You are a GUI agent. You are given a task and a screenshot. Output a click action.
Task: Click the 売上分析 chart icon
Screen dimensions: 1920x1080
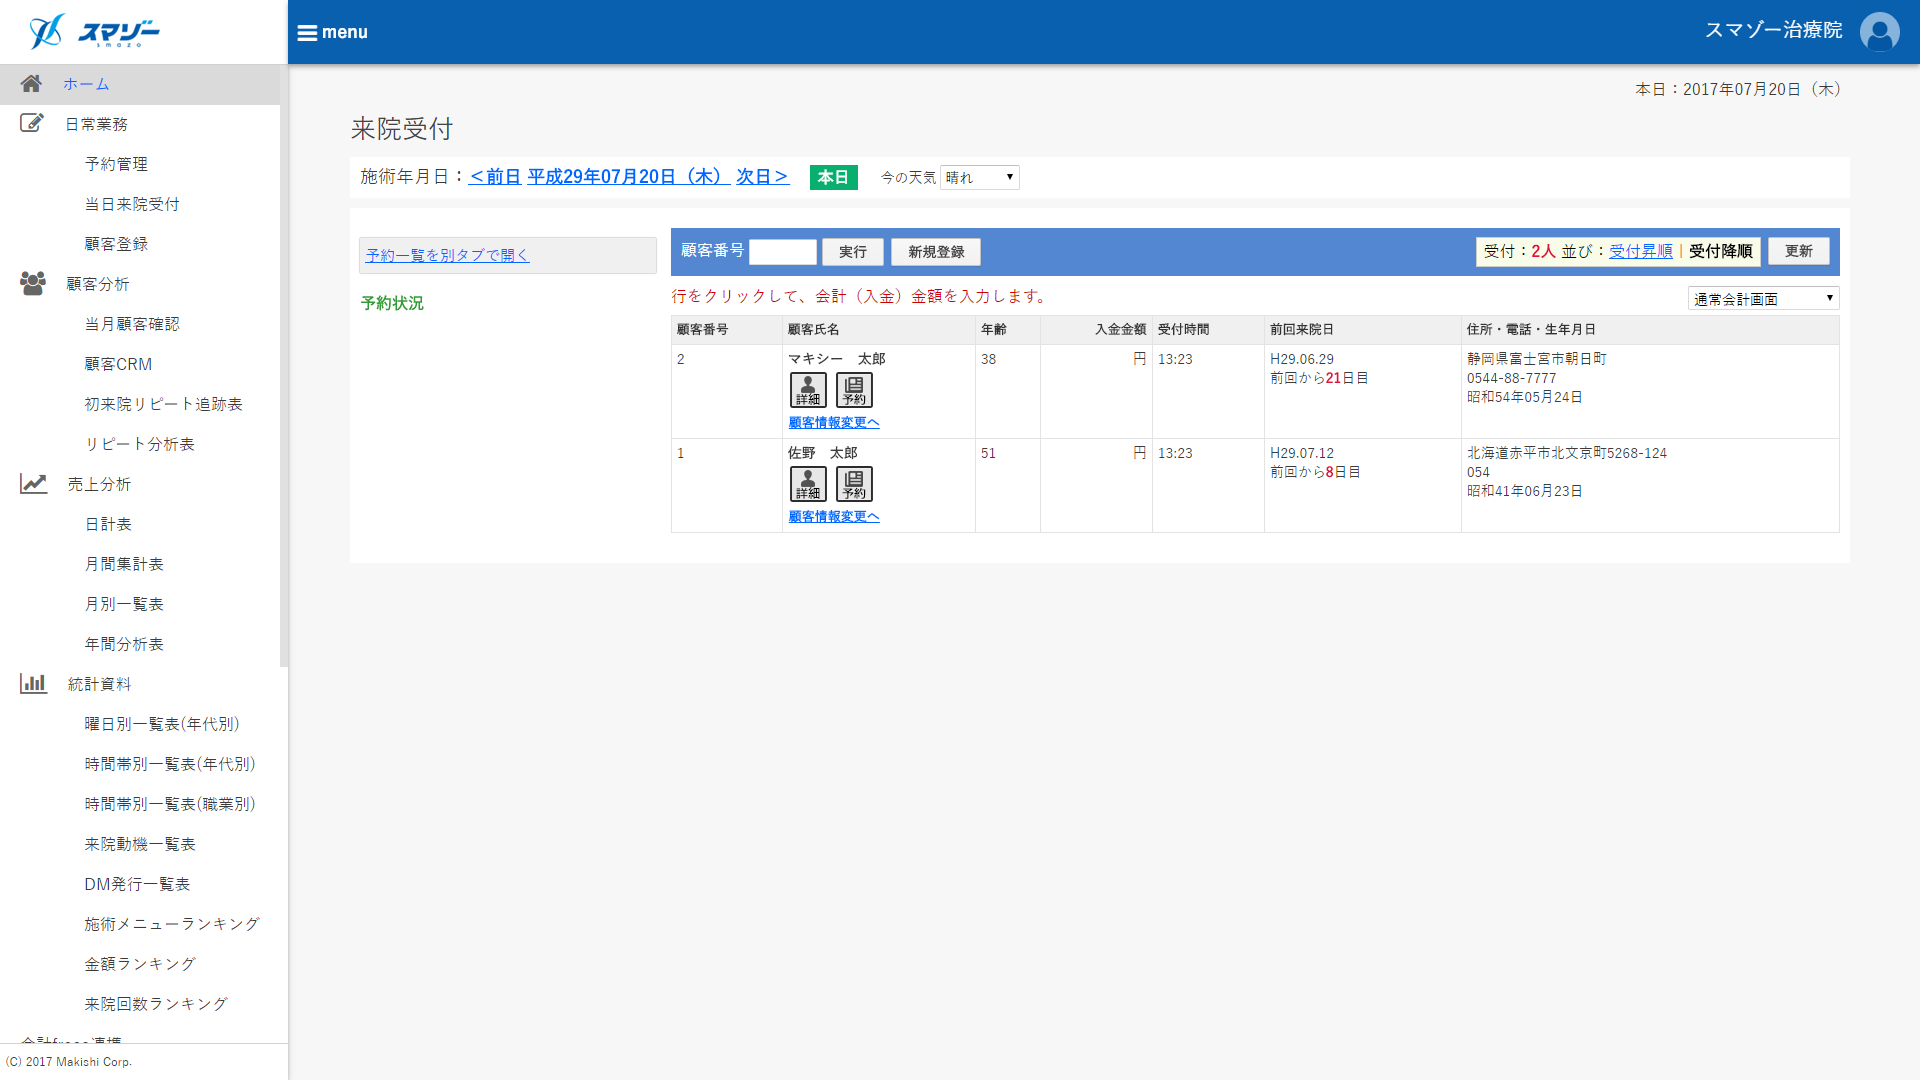pos(33,484)
